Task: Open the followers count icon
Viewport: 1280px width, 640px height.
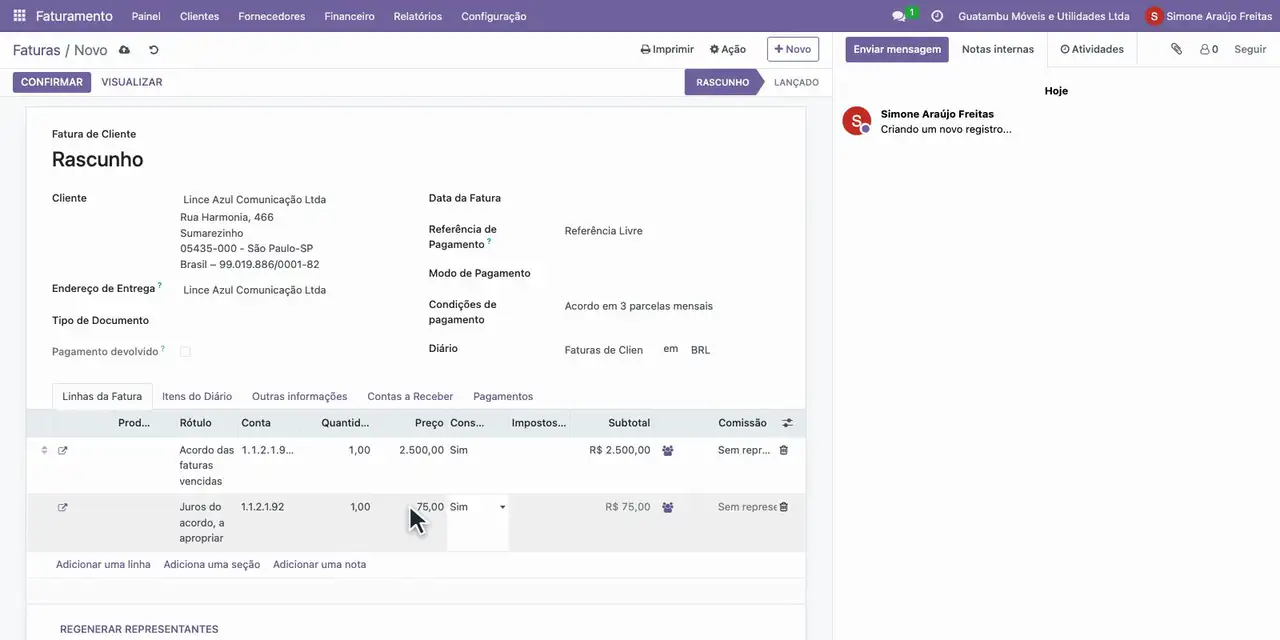Action: coord(1209,49)
